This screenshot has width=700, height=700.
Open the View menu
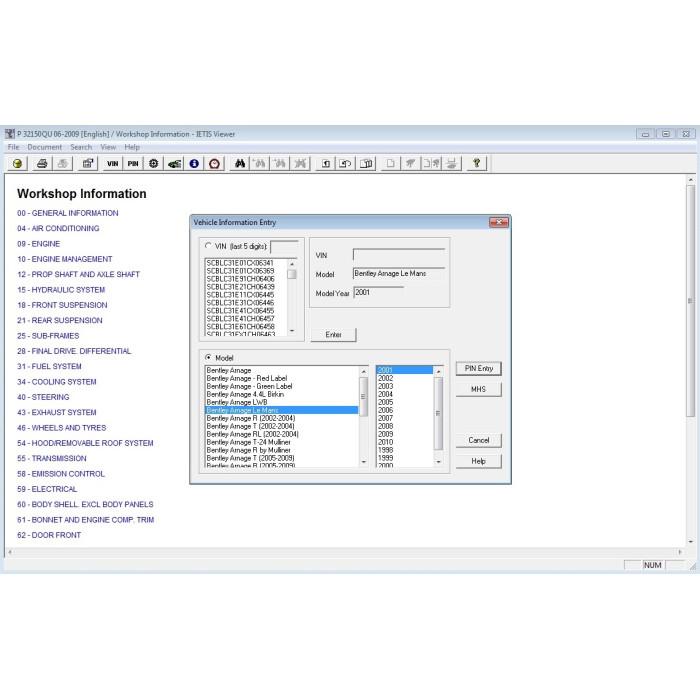[108, 147]
